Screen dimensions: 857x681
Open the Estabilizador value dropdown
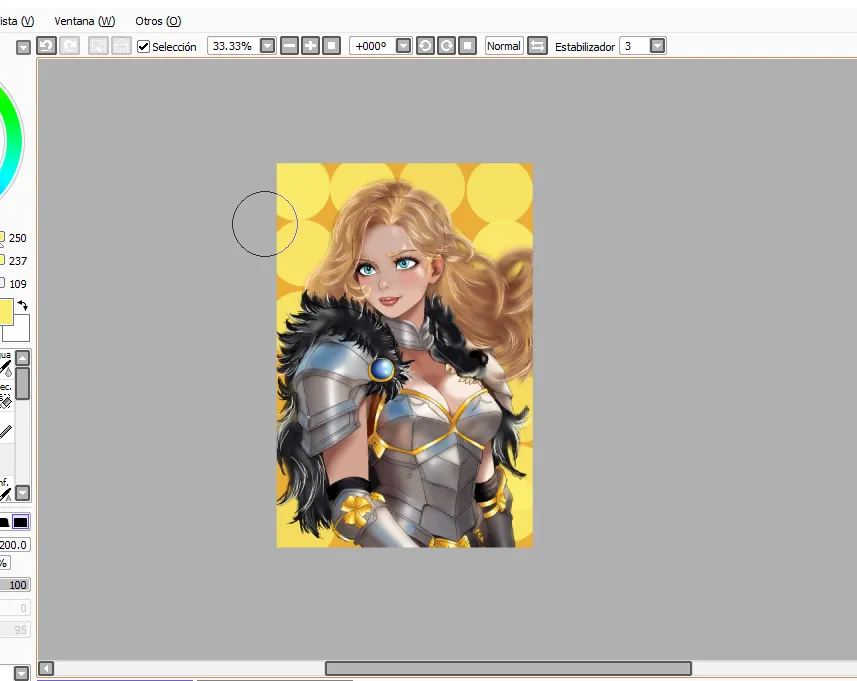tap(658, 46)
